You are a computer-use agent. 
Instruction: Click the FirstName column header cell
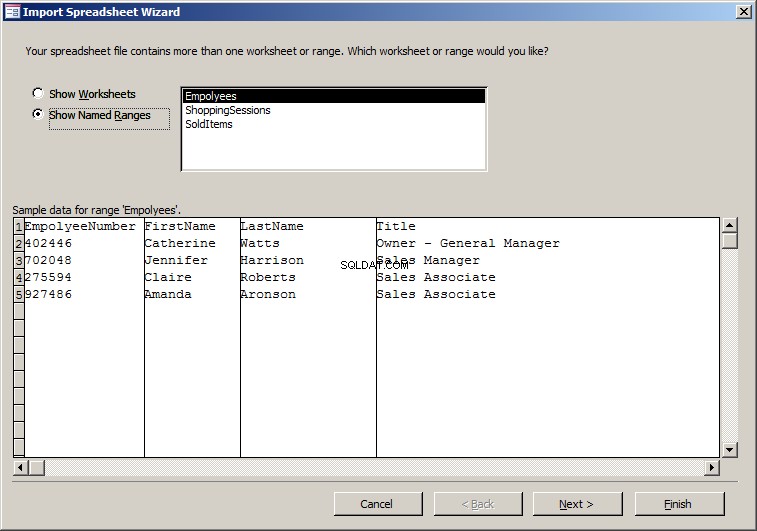point(192,226)
